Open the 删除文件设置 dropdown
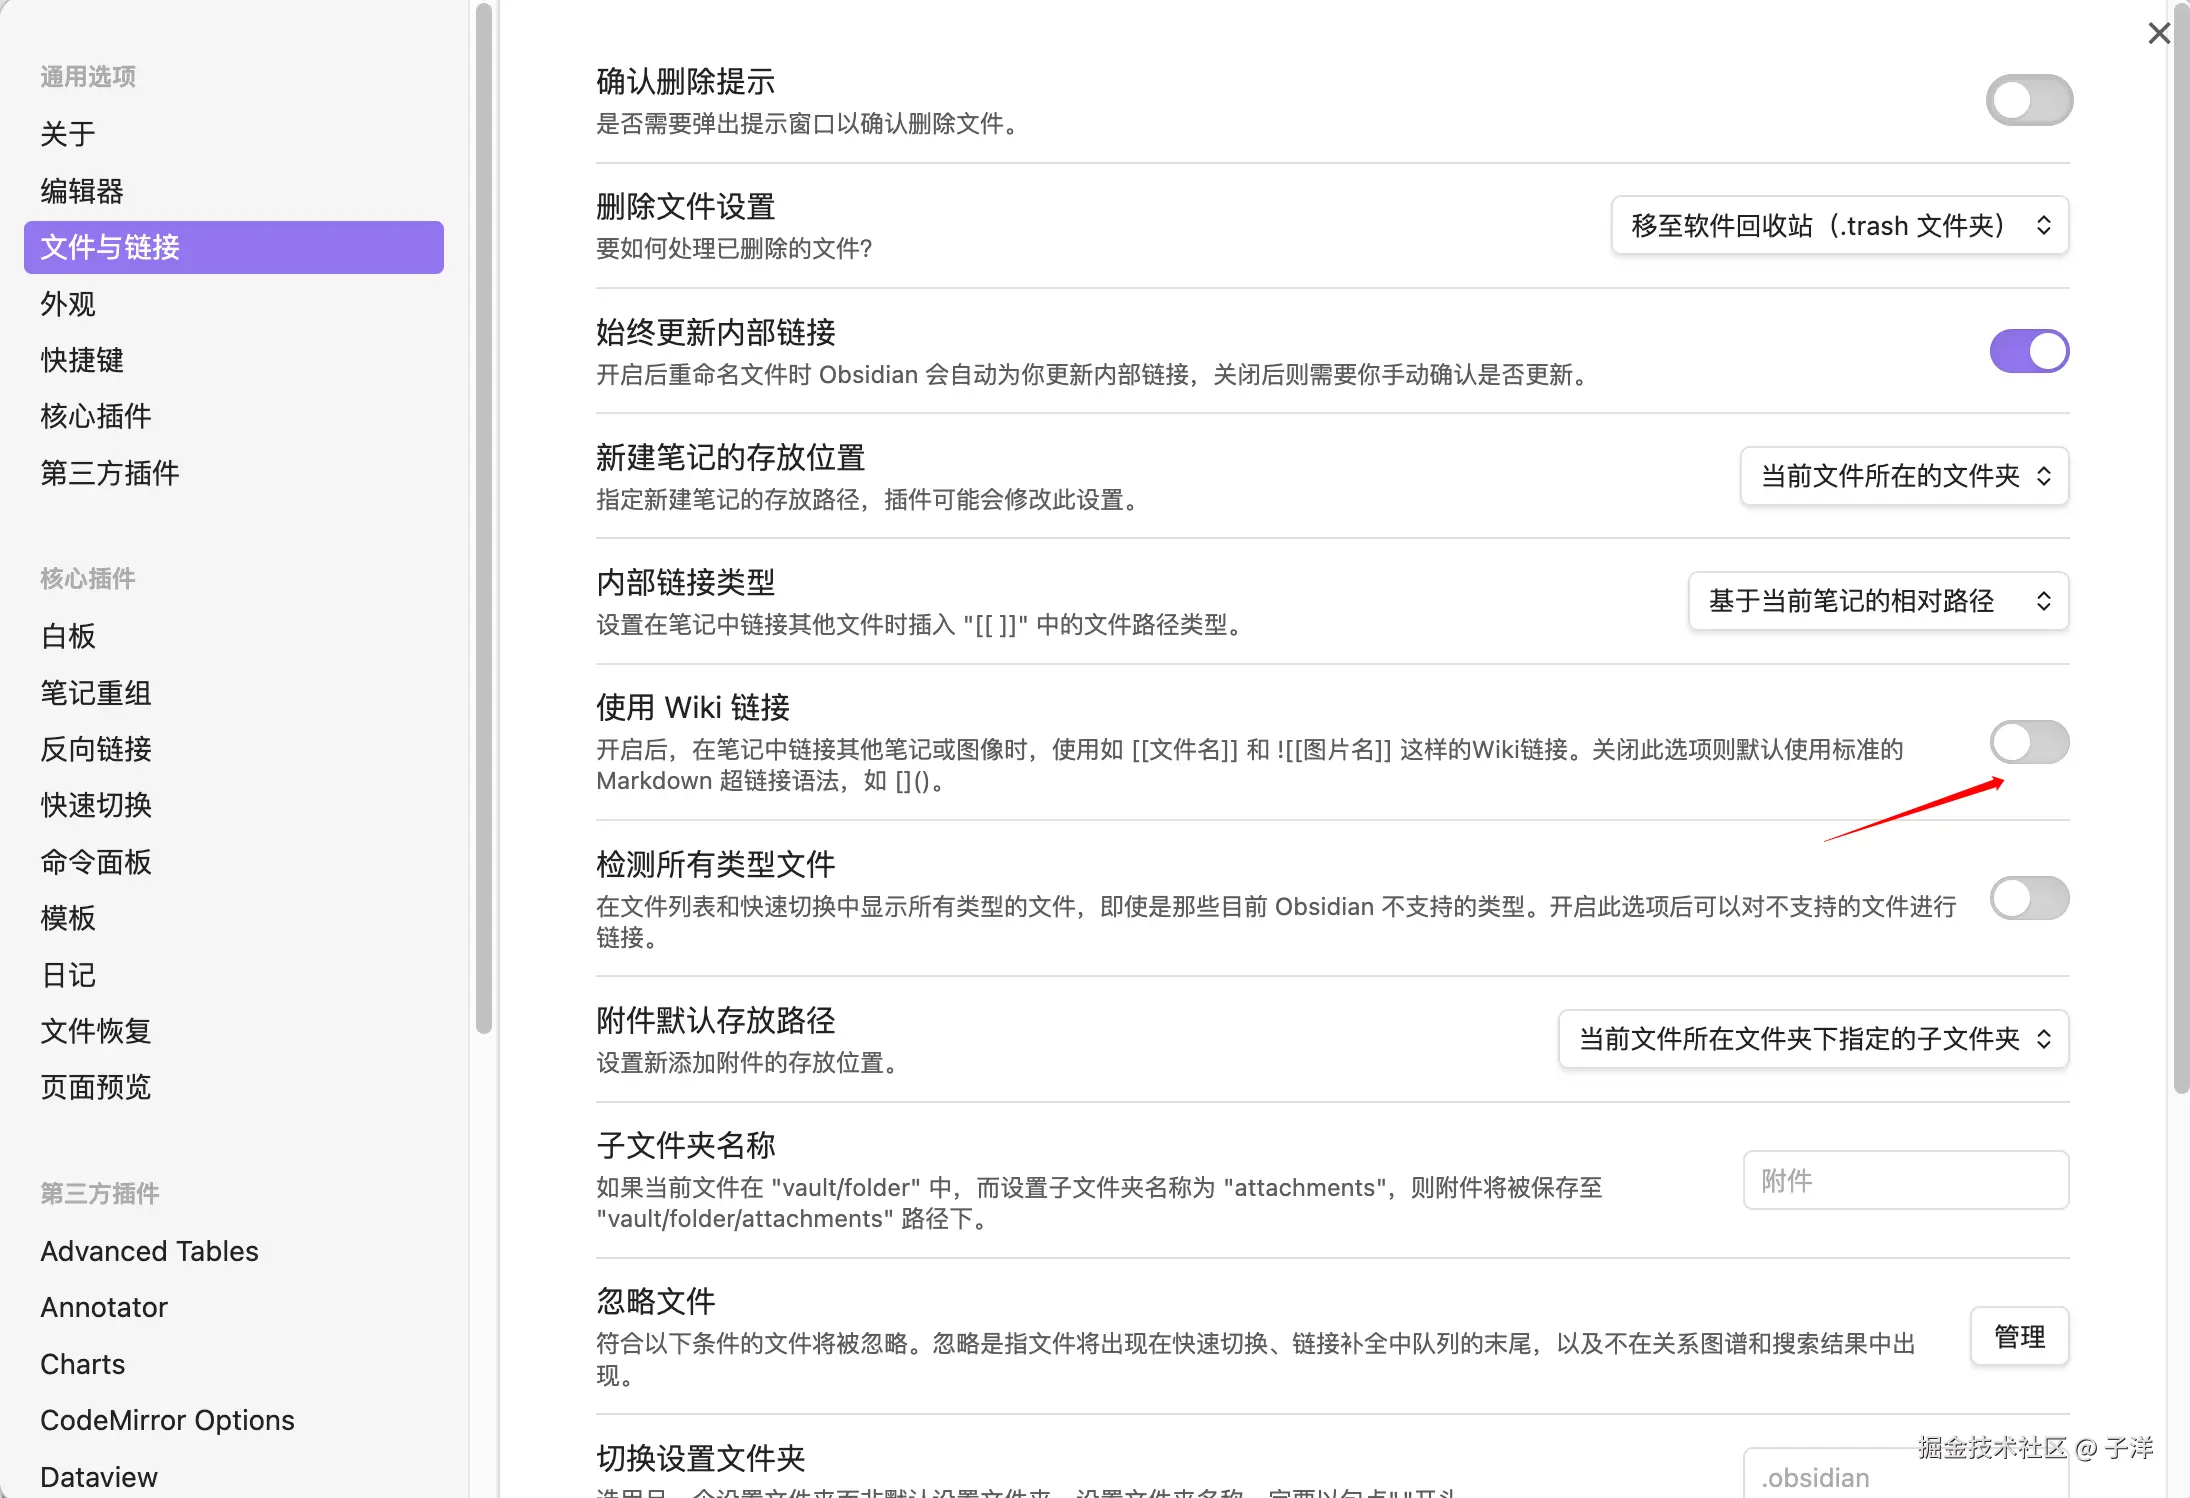This screenshot has width=2190, height=1498. [1839, 226]
